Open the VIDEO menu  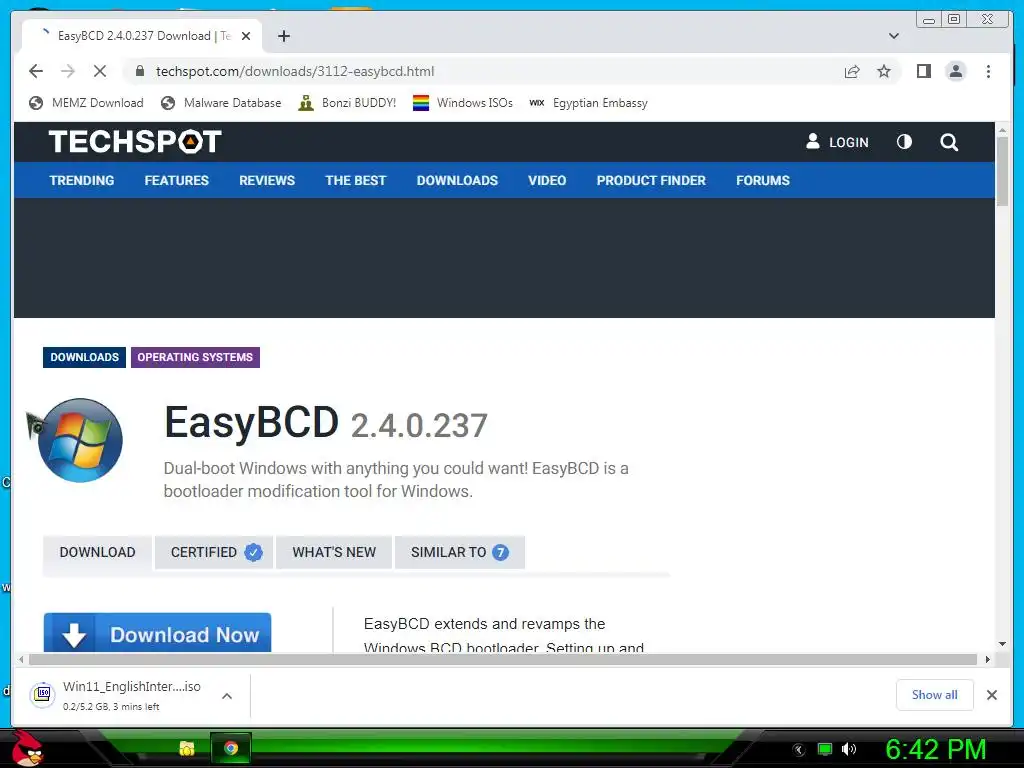point(547,180)
